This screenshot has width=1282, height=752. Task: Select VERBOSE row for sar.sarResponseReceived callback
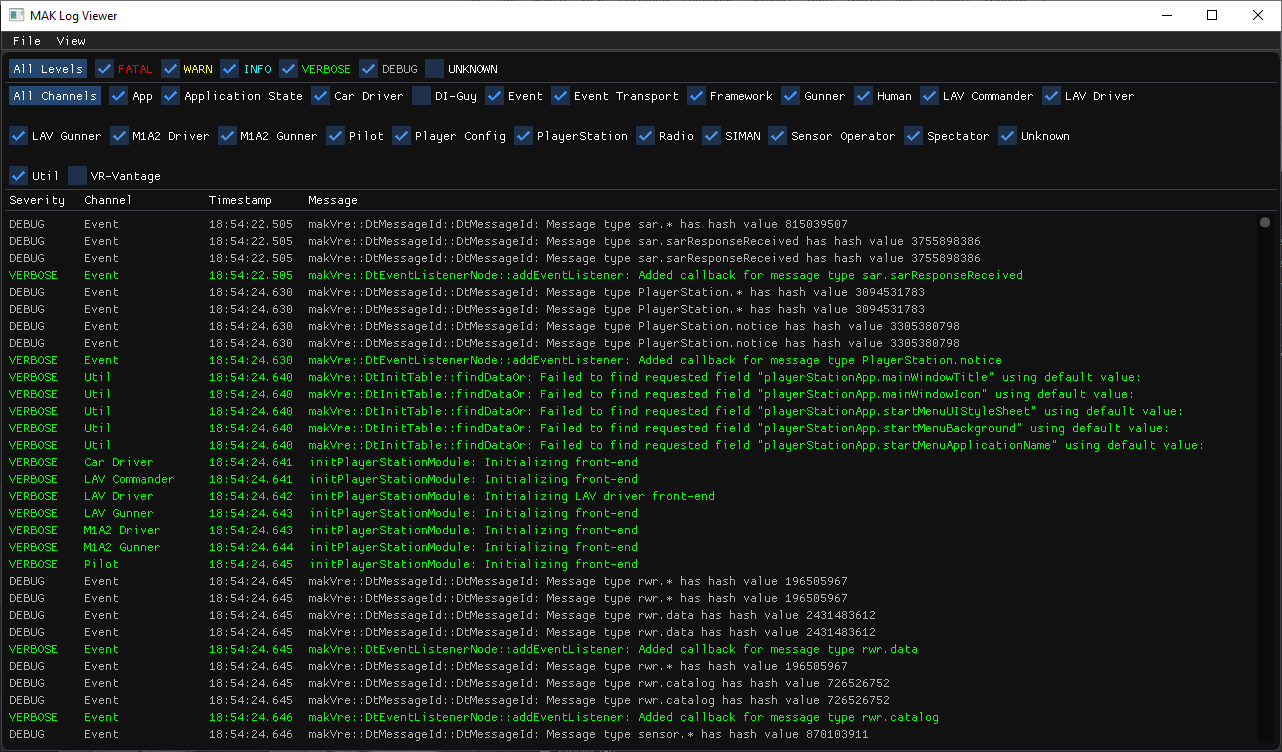(x=630, y=275)
